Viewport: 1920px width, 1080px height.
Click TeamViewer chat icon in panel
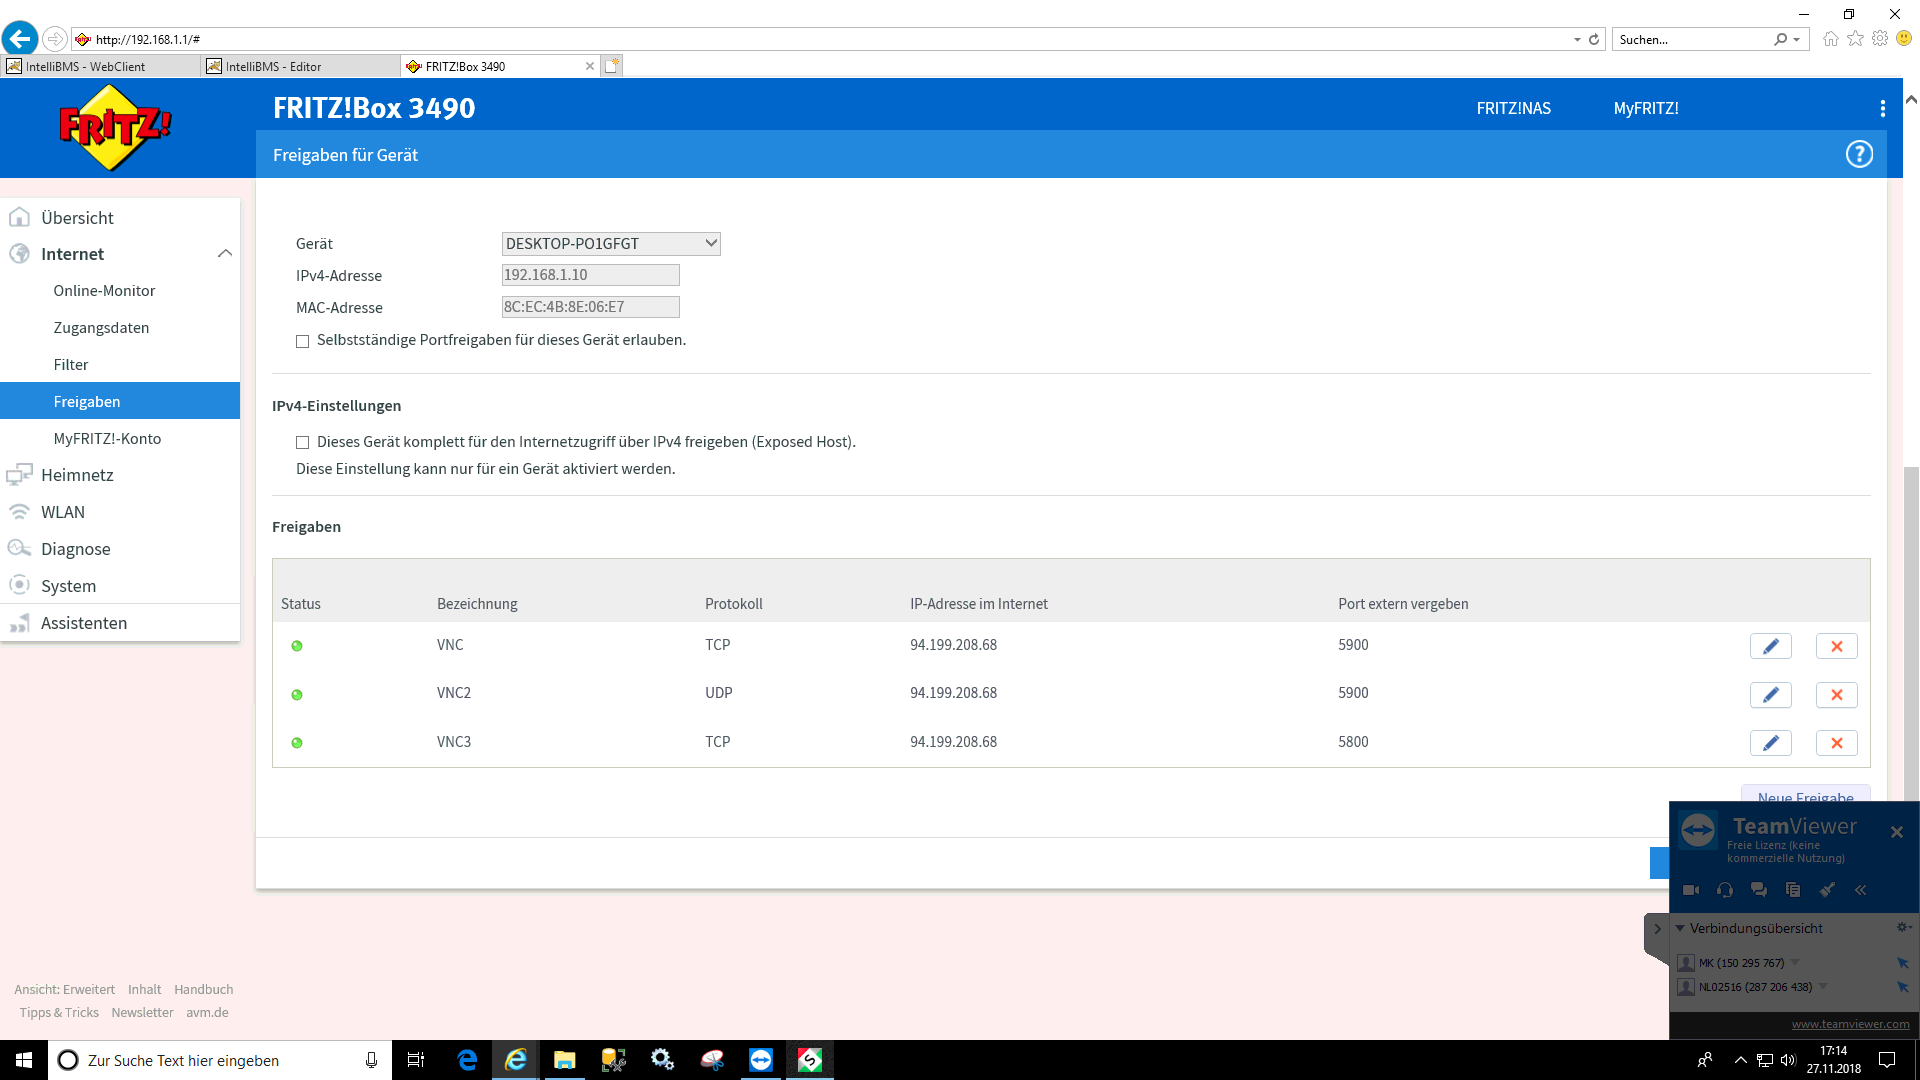(x=1758, y=890)
